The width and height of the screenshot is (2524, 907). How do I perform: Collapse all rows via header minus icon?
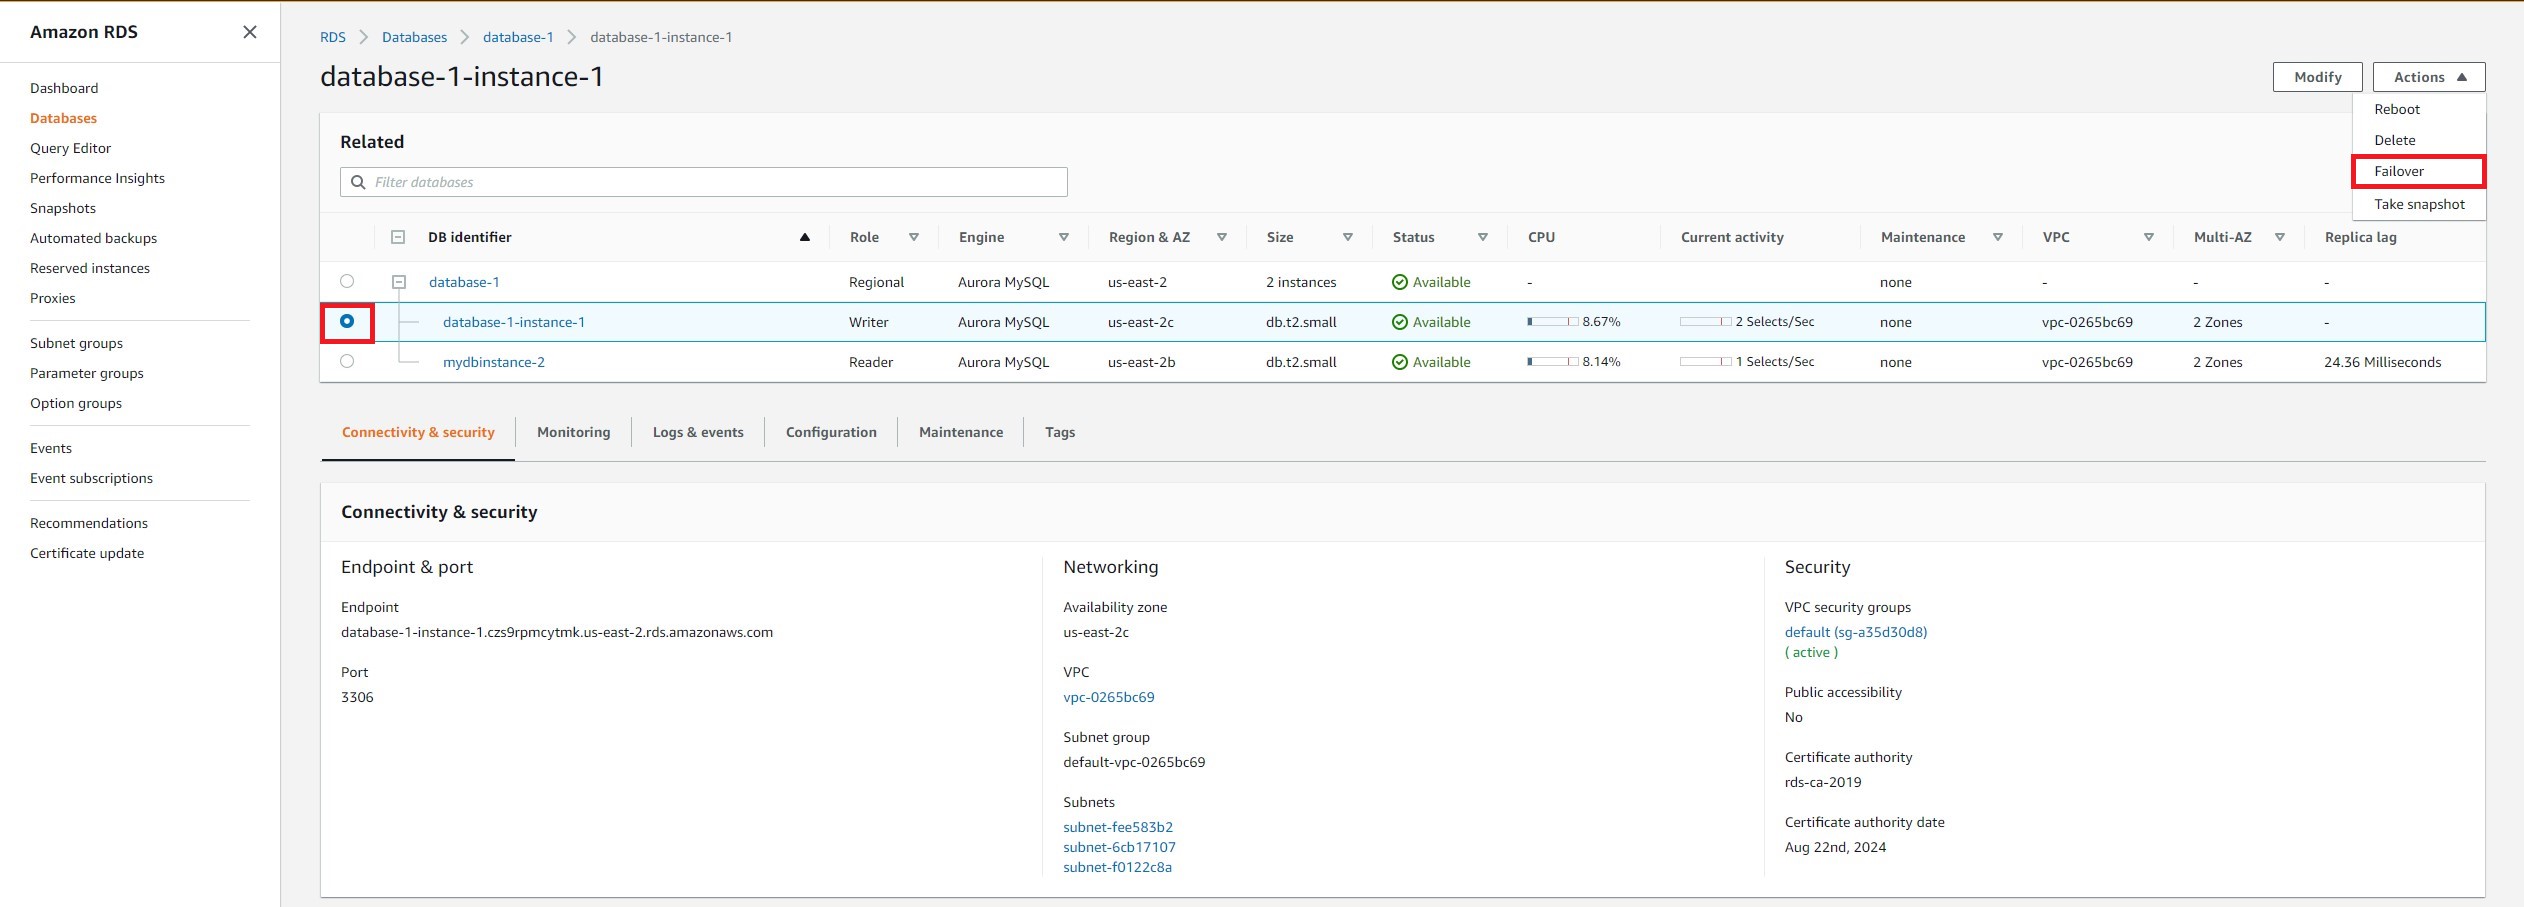click(398, 237)
